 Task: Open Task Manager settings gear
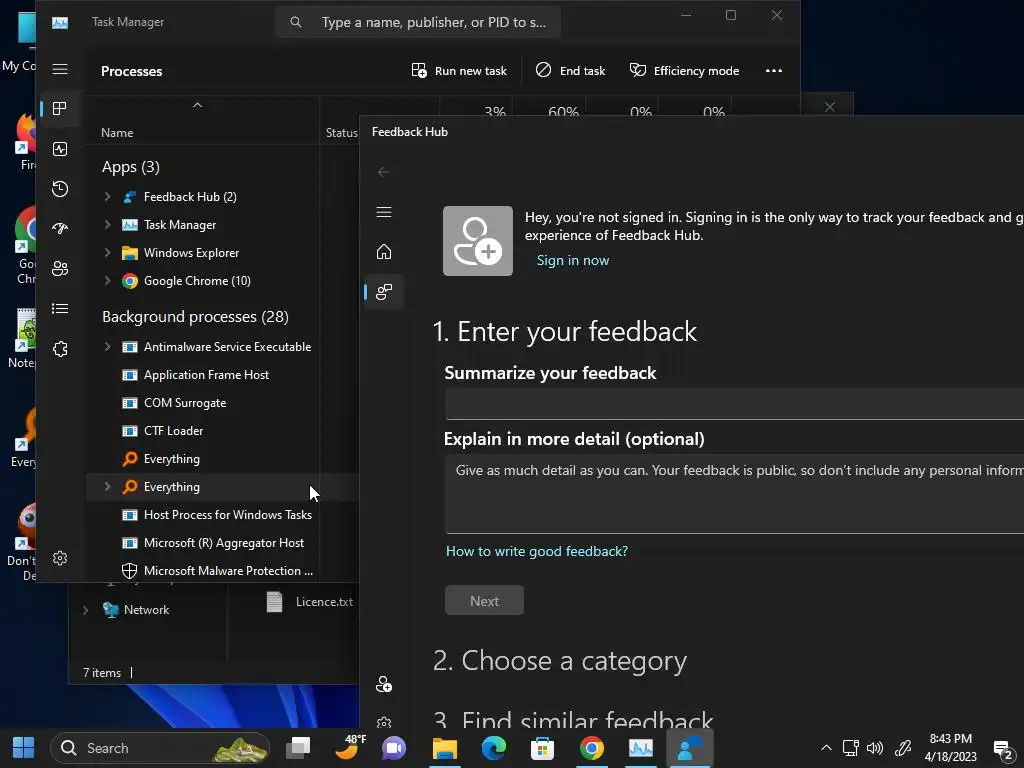pyautogui.click(x=60, y=558)
